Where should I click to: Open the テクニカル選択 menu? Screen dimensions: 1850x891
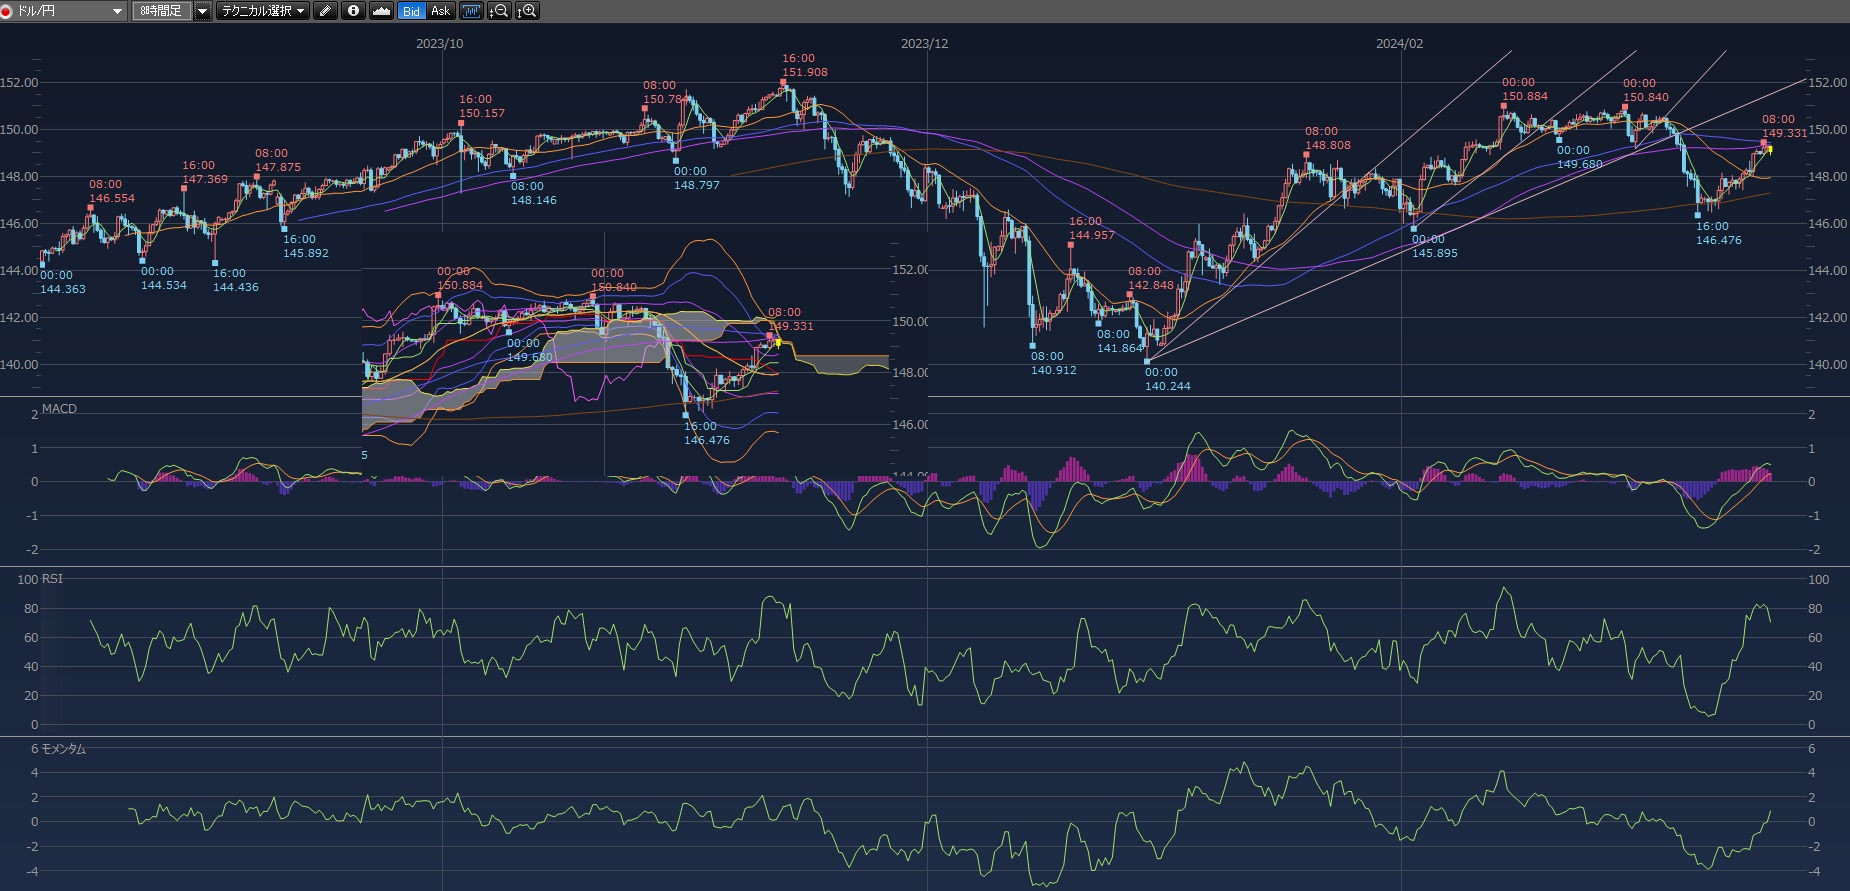264,11
